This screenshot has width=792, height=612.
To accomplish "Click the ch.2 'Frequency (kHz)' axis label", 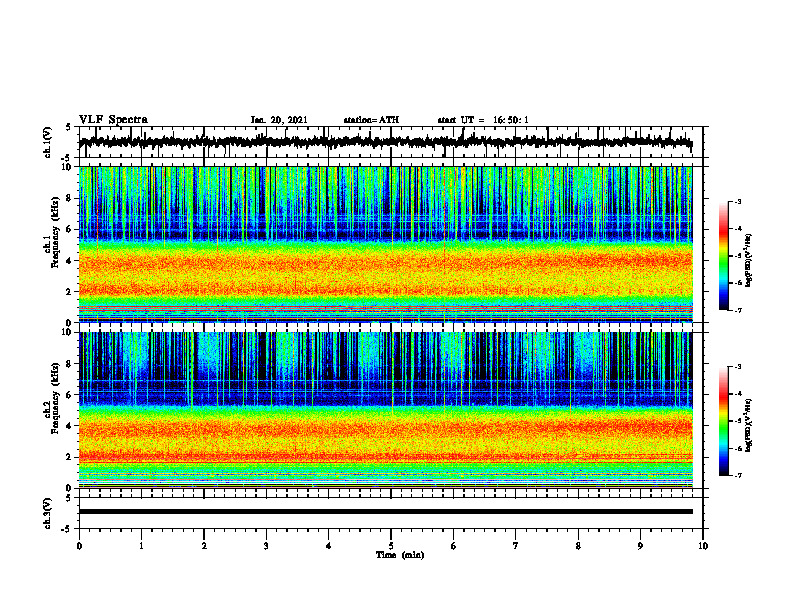I will 55,398.
